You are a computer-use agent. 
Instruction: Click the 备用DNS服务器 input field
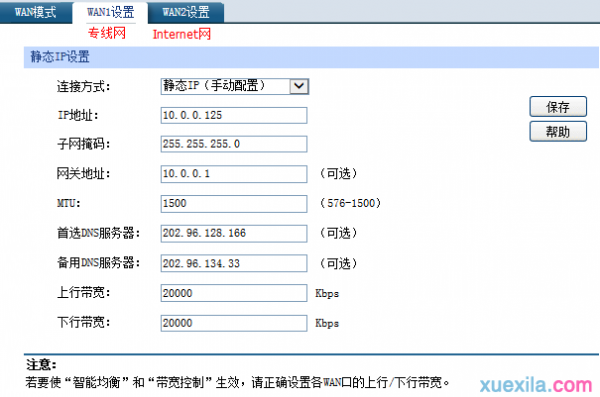(x=234, y=263)
